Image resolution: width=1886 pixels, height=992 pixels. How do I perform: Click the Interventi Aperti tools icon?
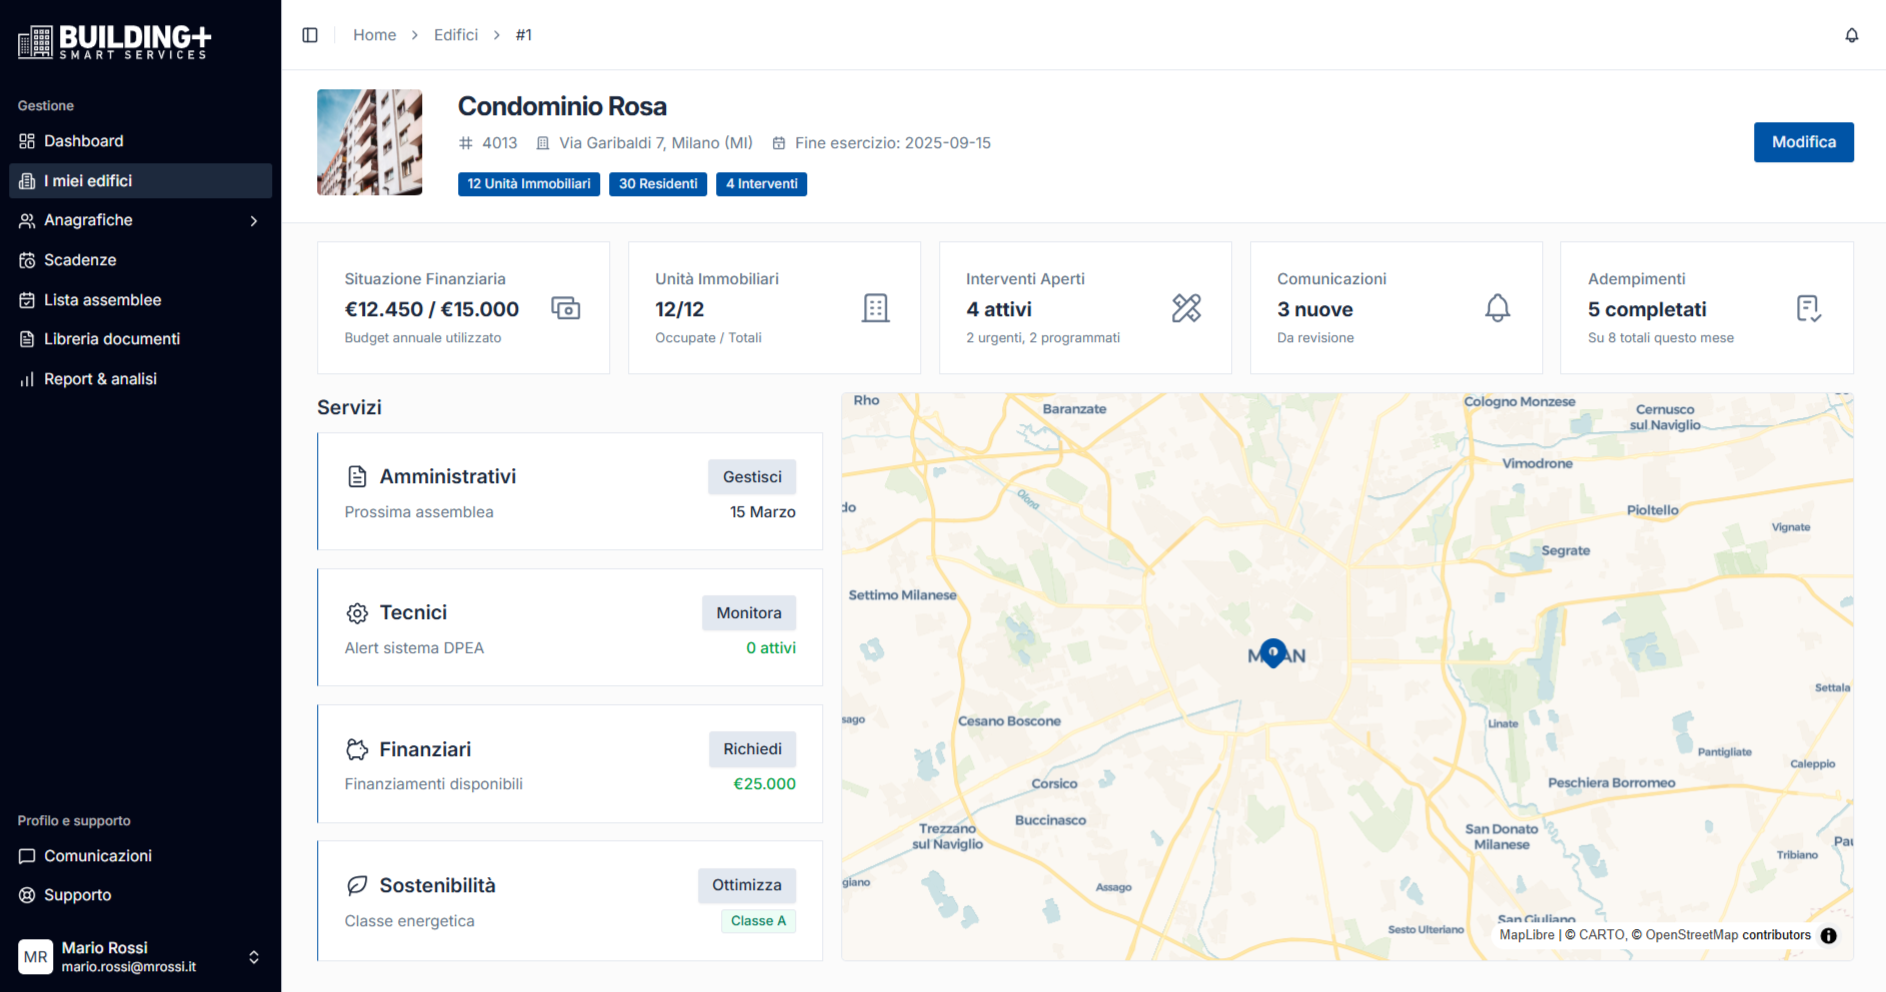(1186, 308)
